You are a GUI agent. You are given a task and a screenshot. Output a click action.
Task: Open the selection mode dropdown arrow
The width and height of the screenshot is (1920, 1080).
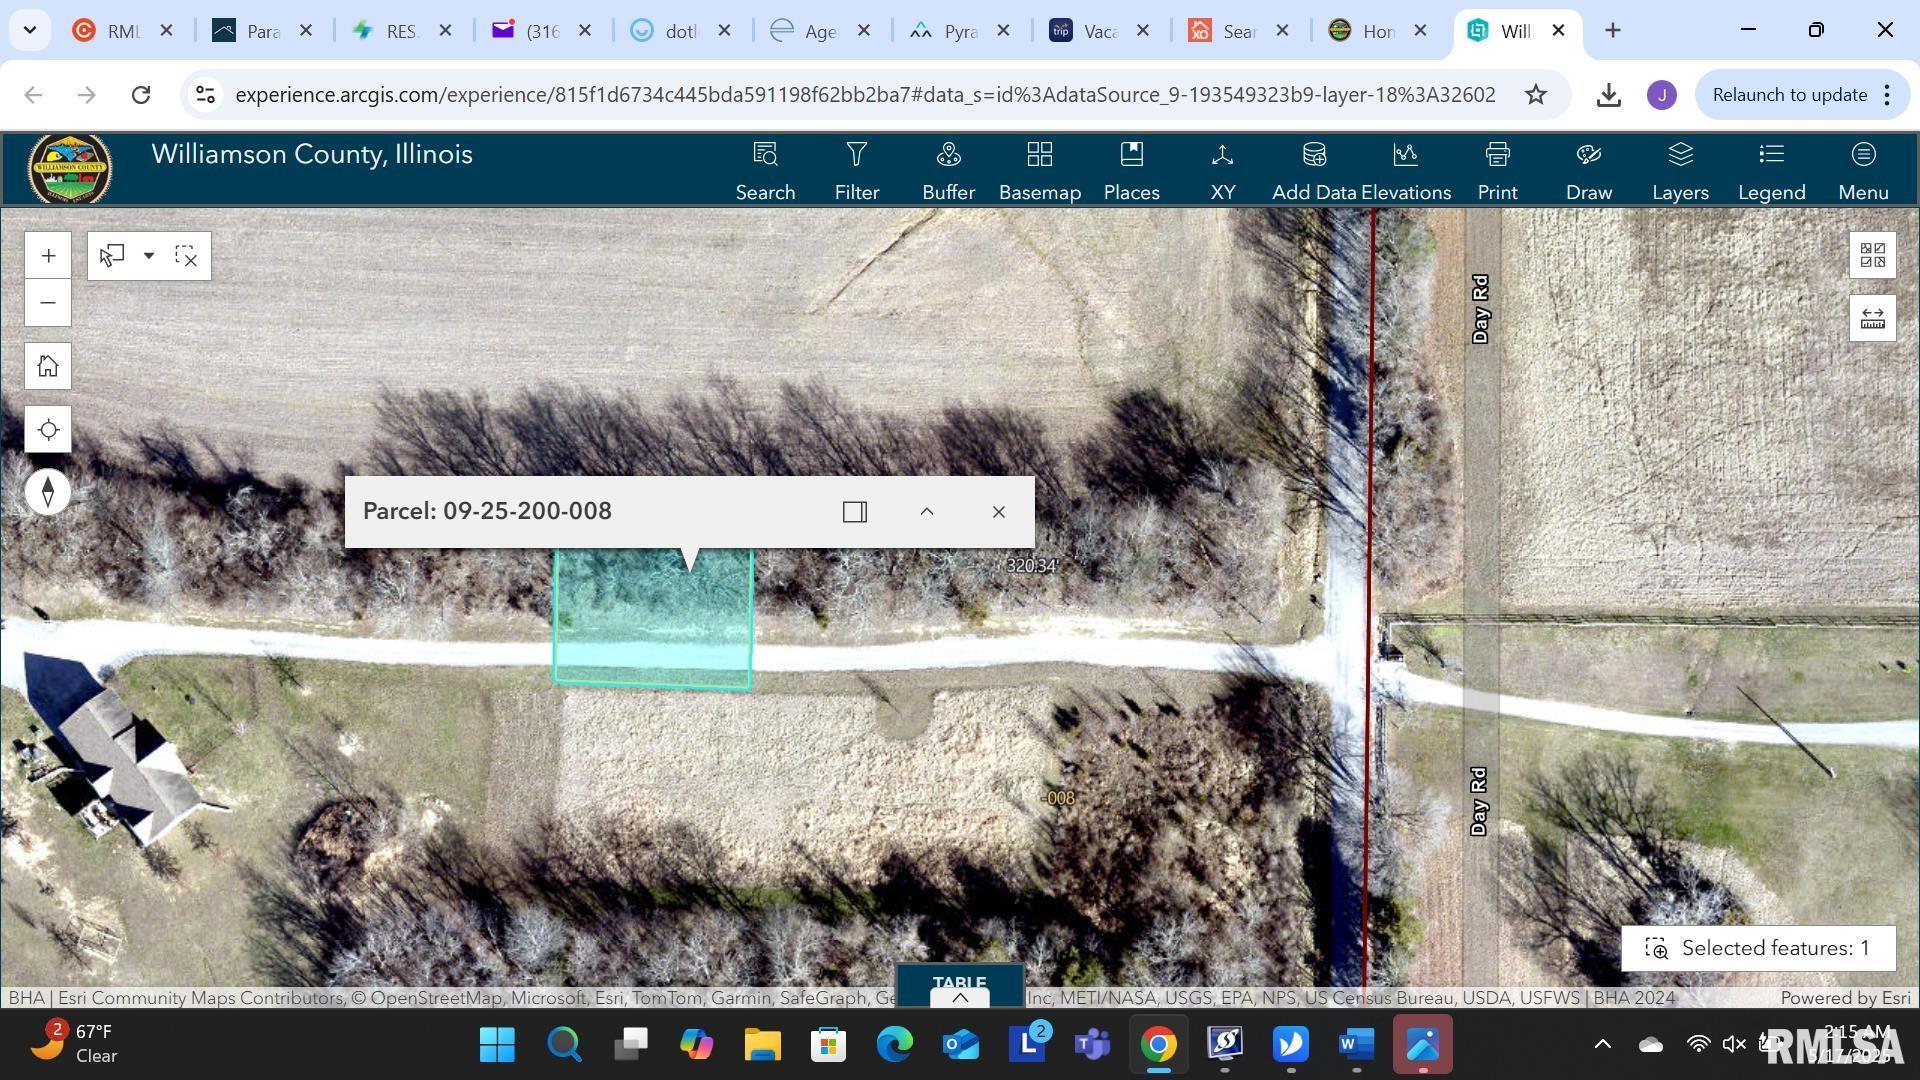148,255
